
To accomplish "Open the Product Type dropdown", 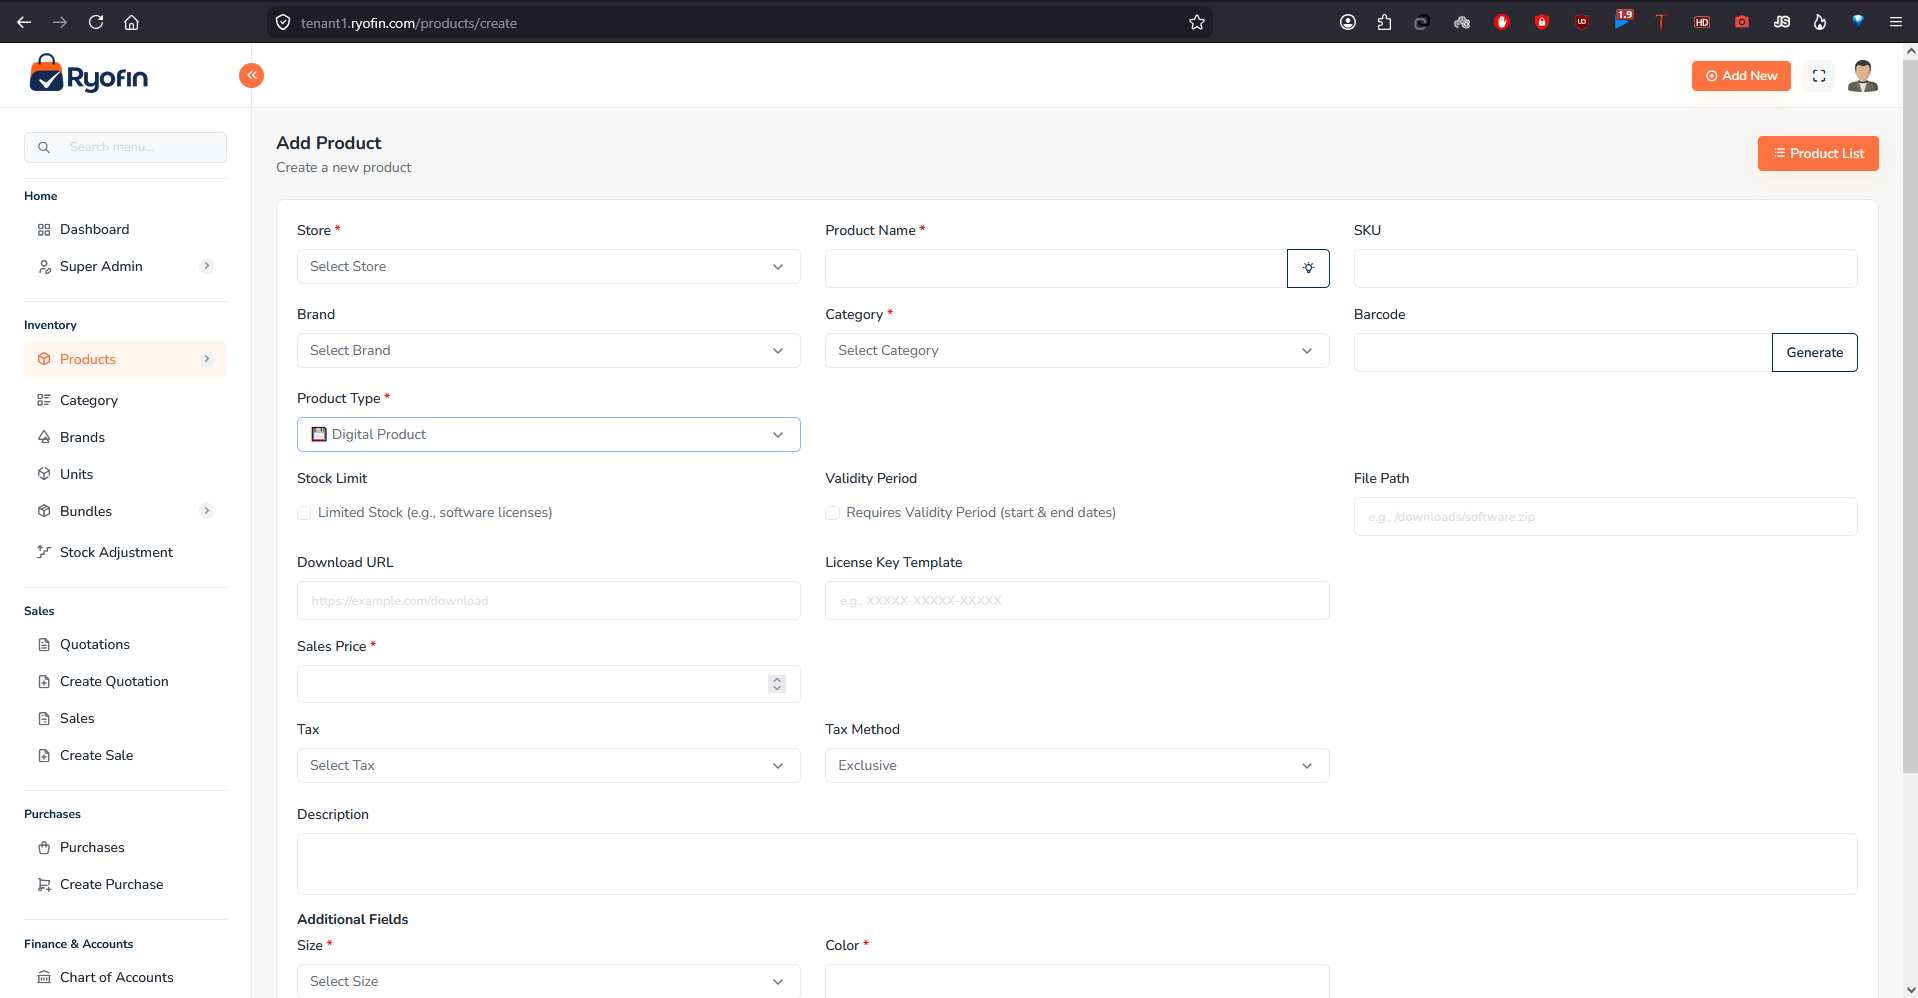I will pos(548,434).
